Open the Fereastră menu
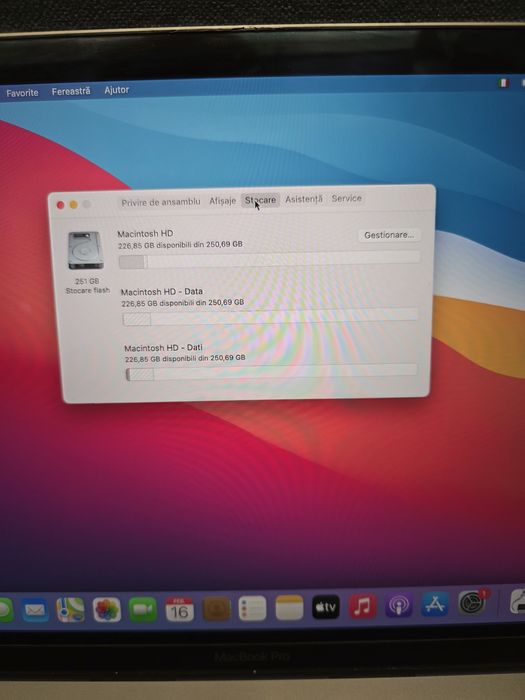This screenshot has width=525, height=700. (71, 92)
